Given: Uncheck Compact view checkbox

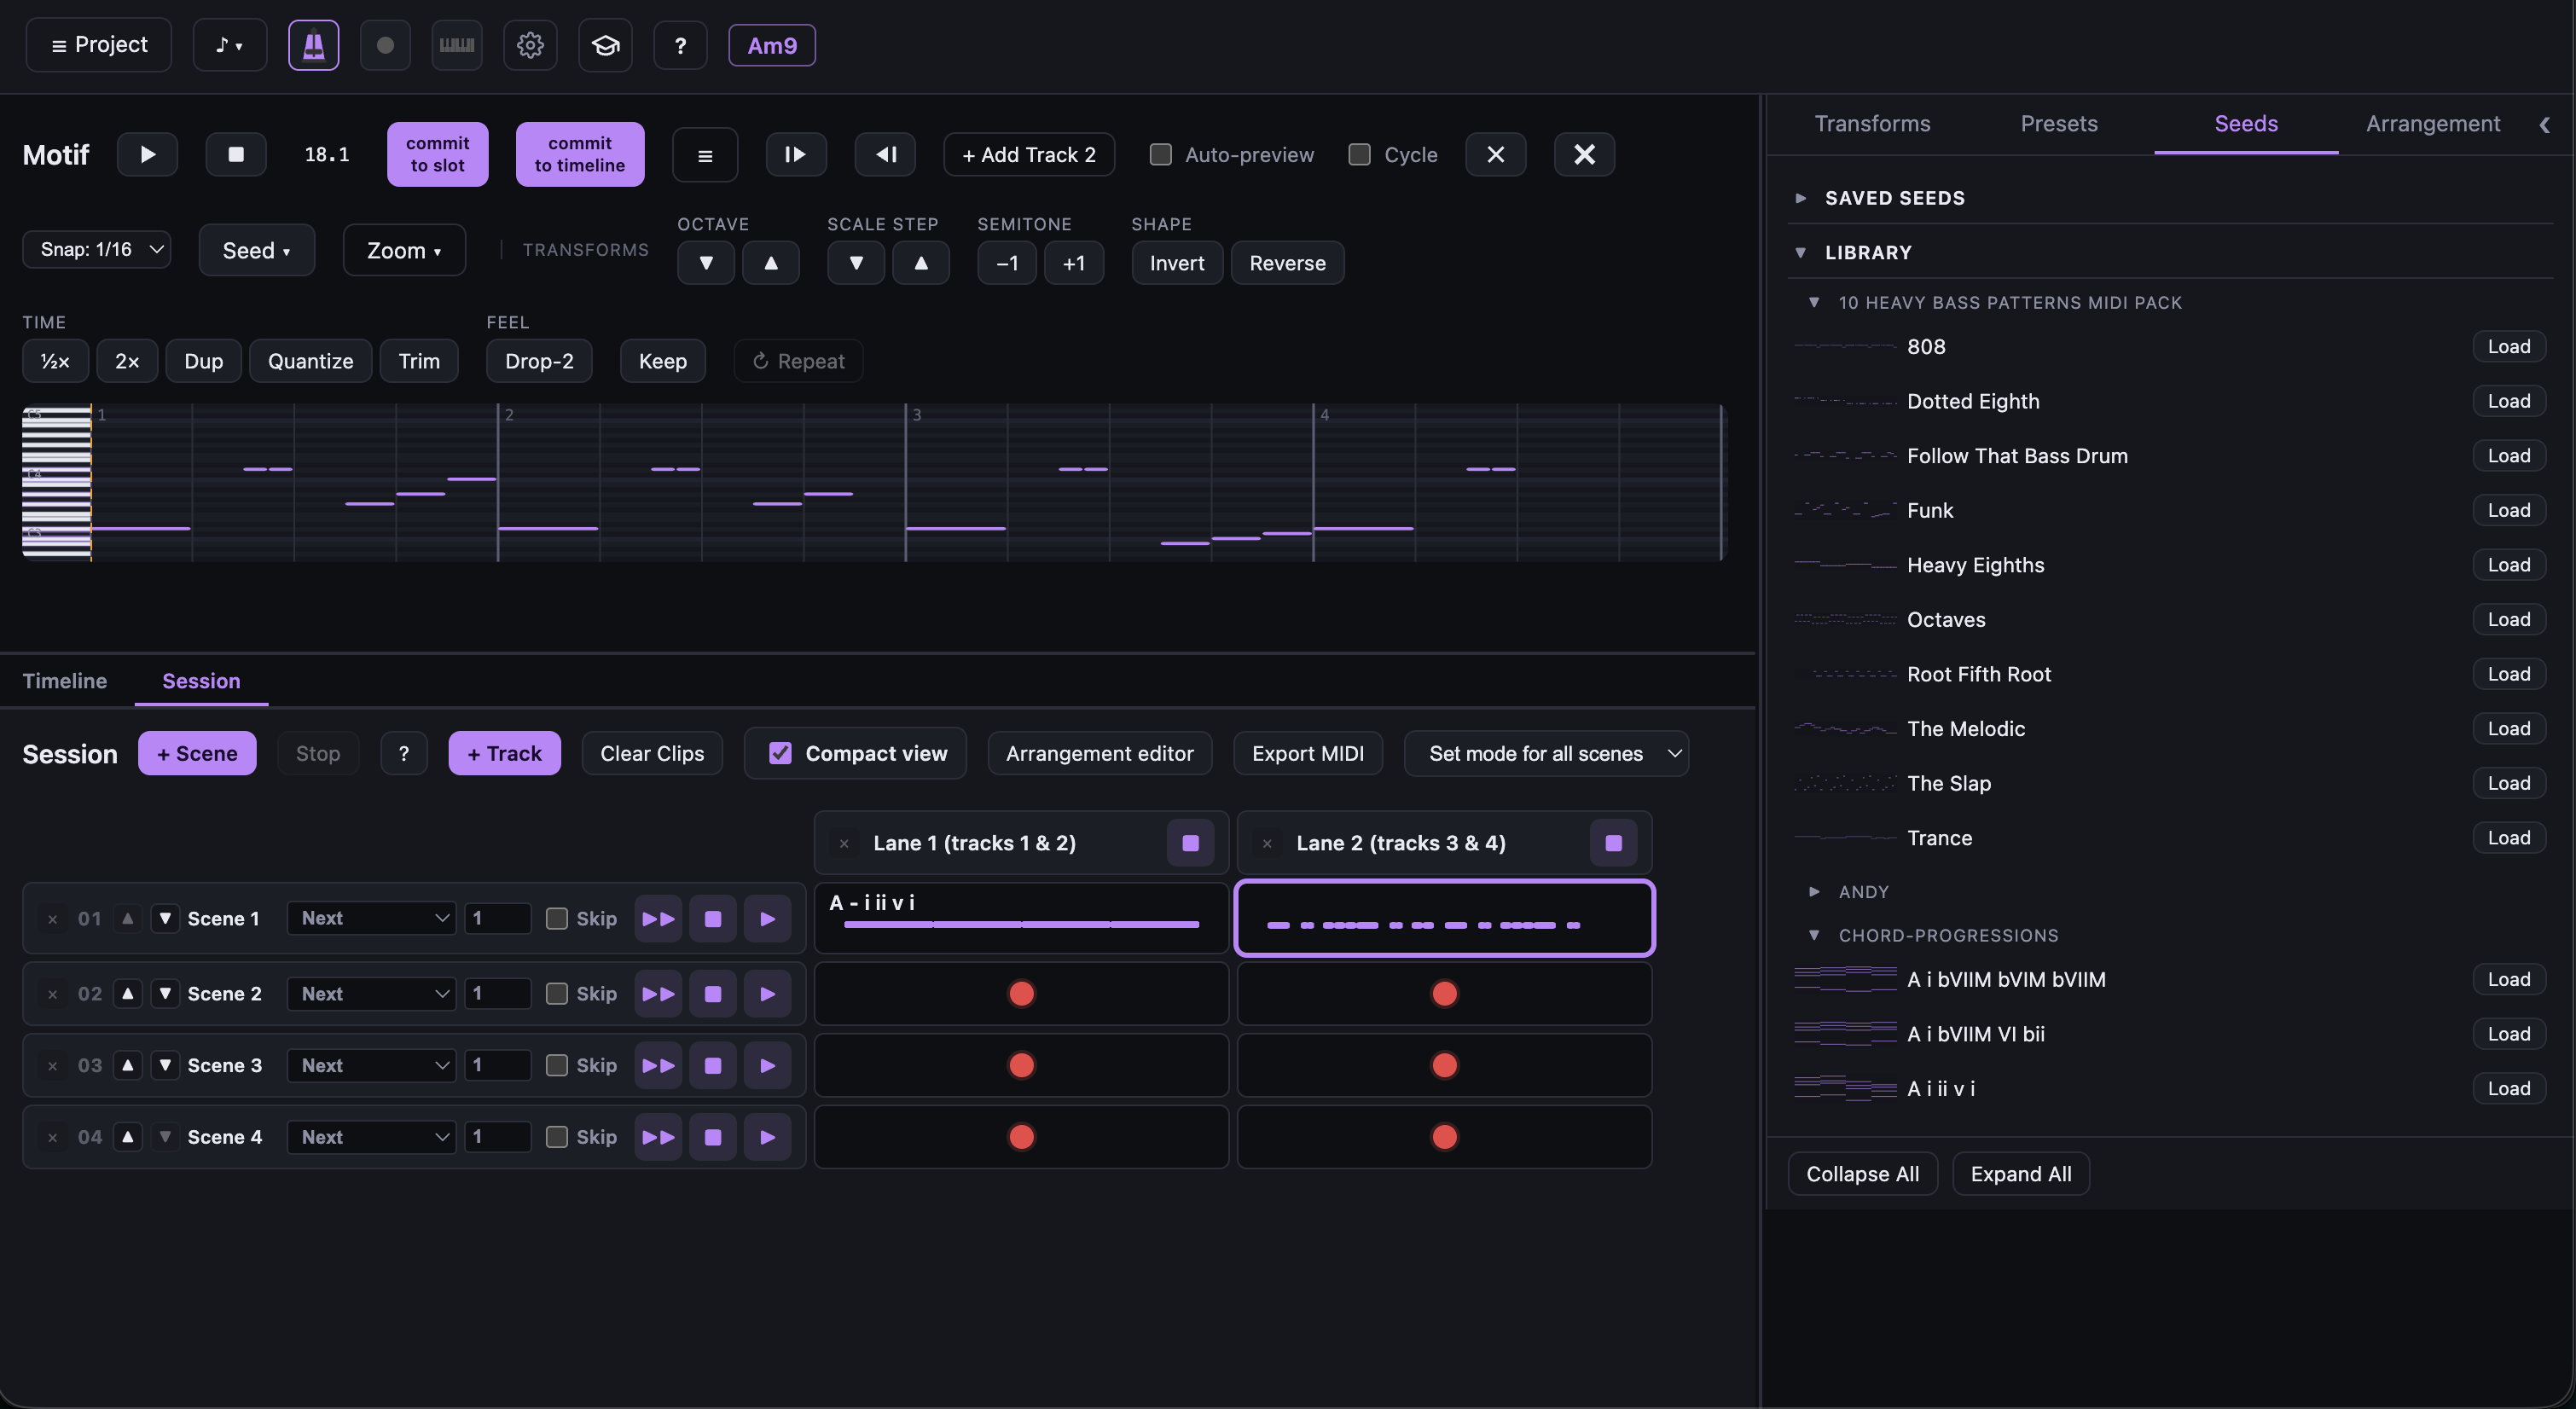Looking at the screenshot, I should point(780,753).
